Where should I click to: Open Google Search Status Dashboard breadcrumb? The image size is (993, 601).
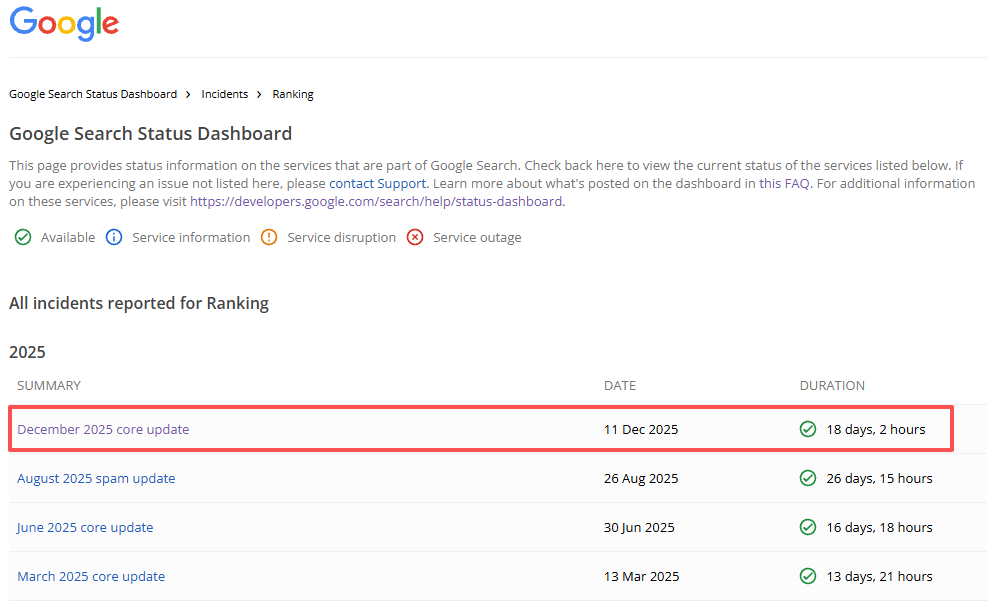[x=93, y=94]
